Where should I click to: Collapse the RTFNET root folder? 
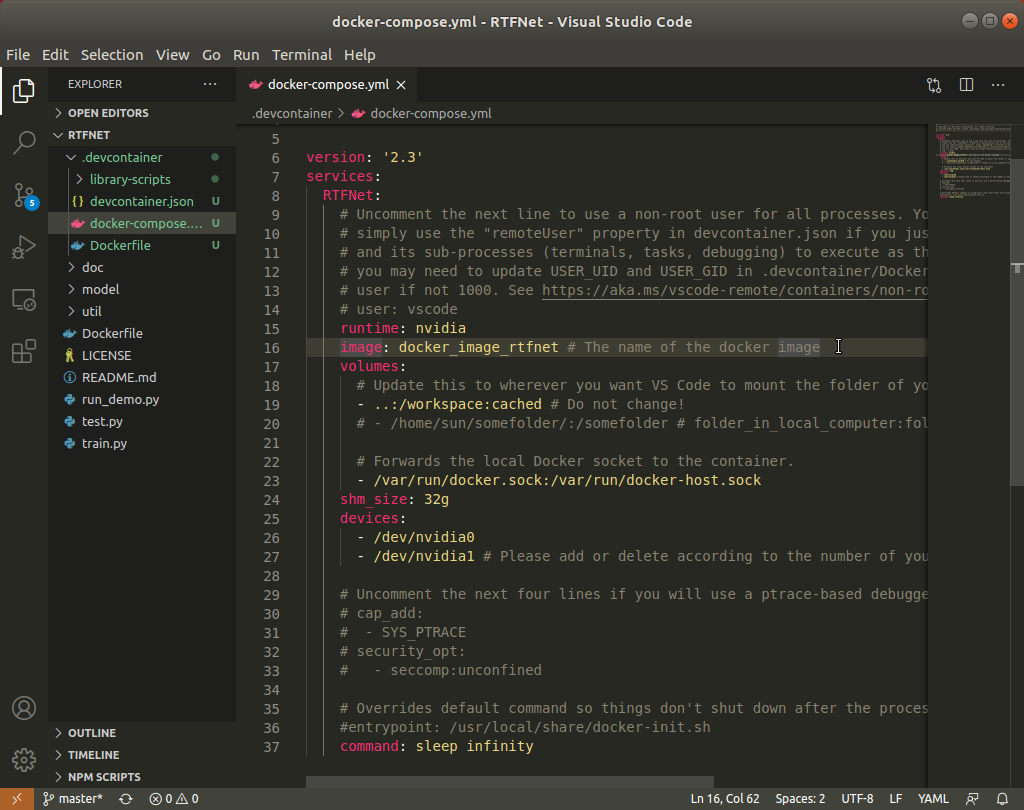tap(142, 135)
